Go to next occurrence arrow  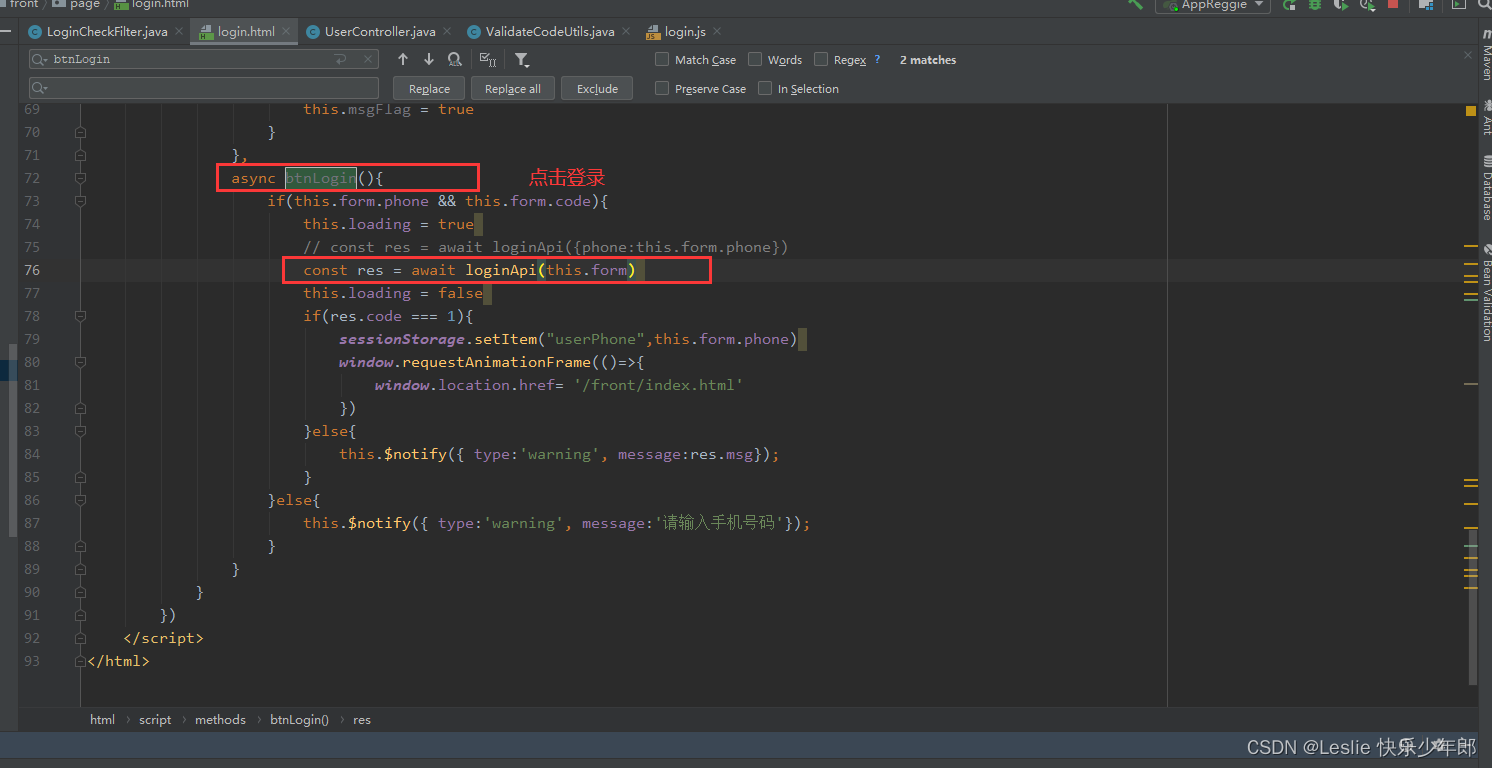click(429, 59)
